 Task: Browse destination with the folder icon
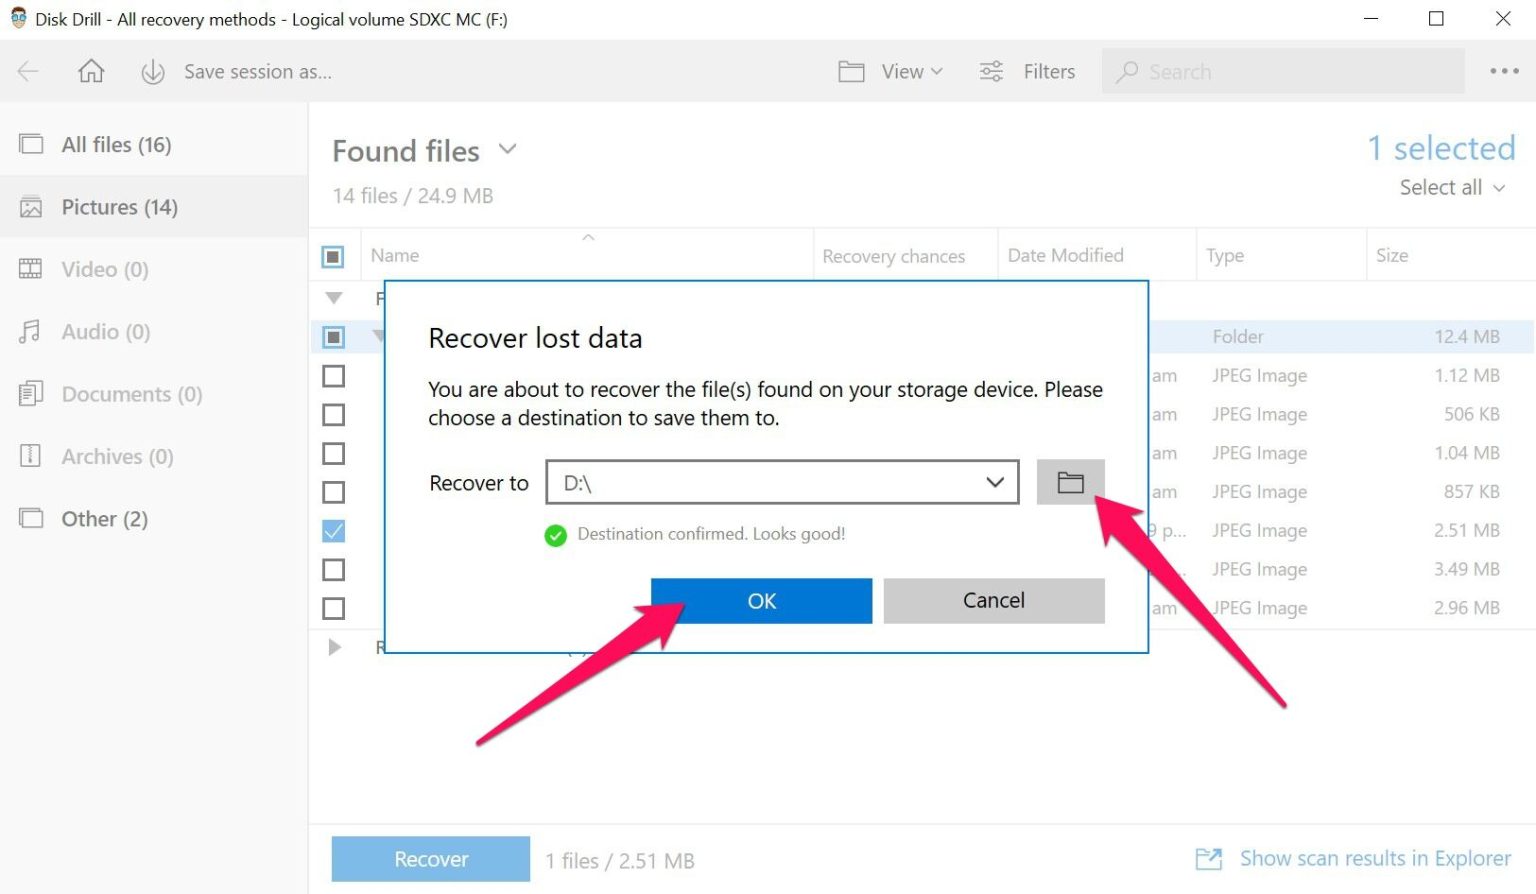(1070, 481)
